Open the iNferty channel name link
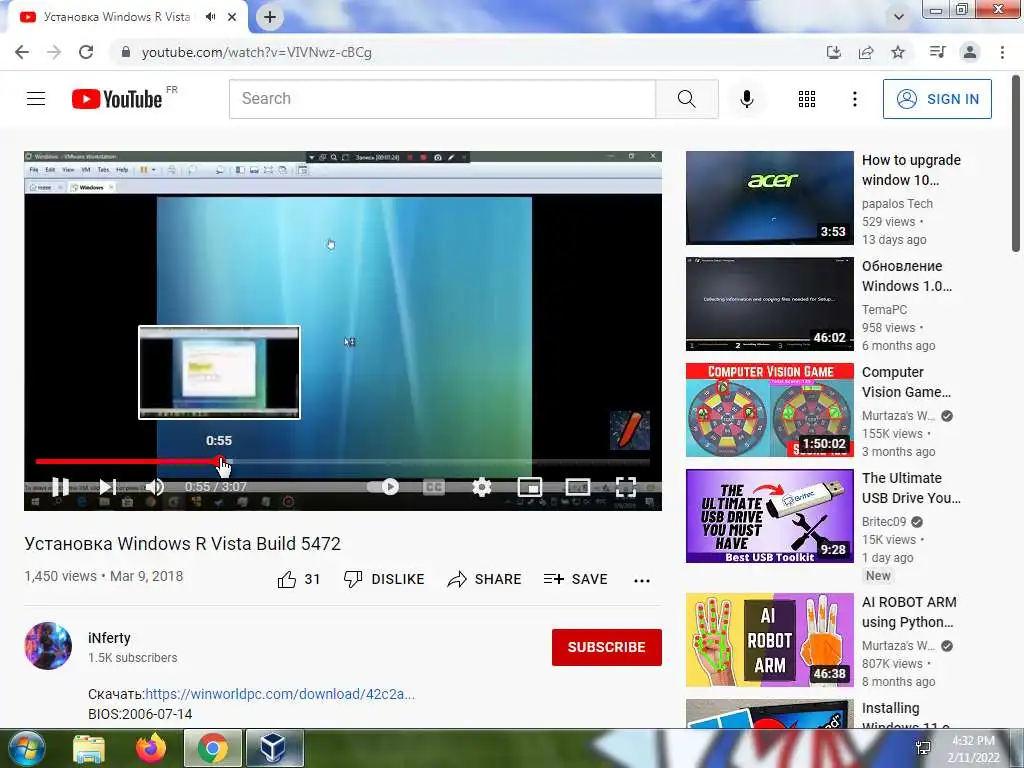1024x768 pixels. click(109, 638)
